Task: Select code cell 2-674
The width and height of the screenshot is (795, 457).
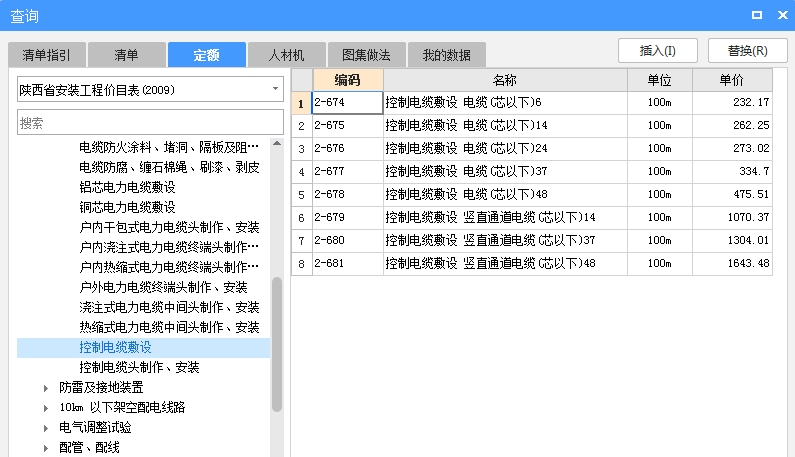Action: (x=348, y=102)
